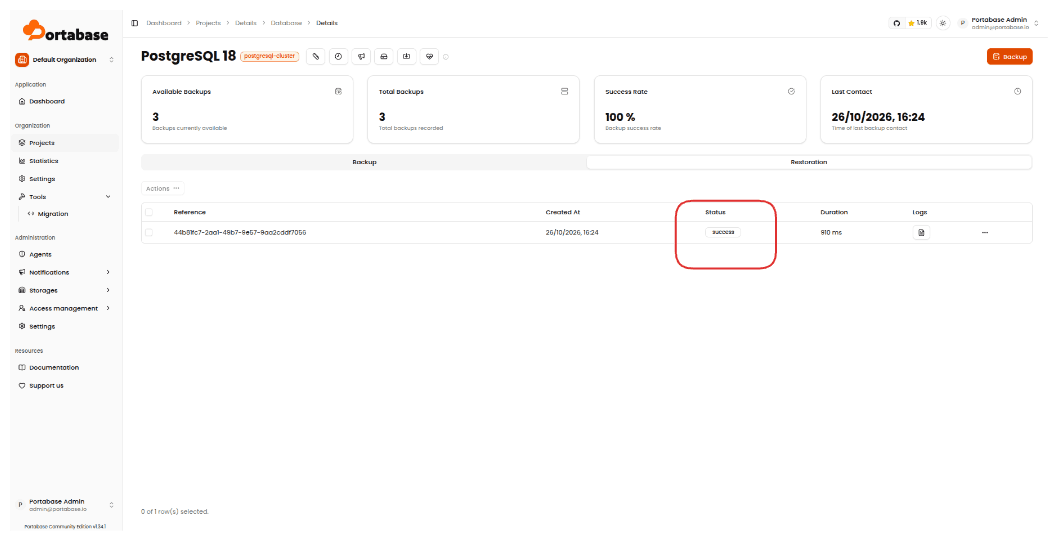Switch to the Restoration tab

coord(809,162)
